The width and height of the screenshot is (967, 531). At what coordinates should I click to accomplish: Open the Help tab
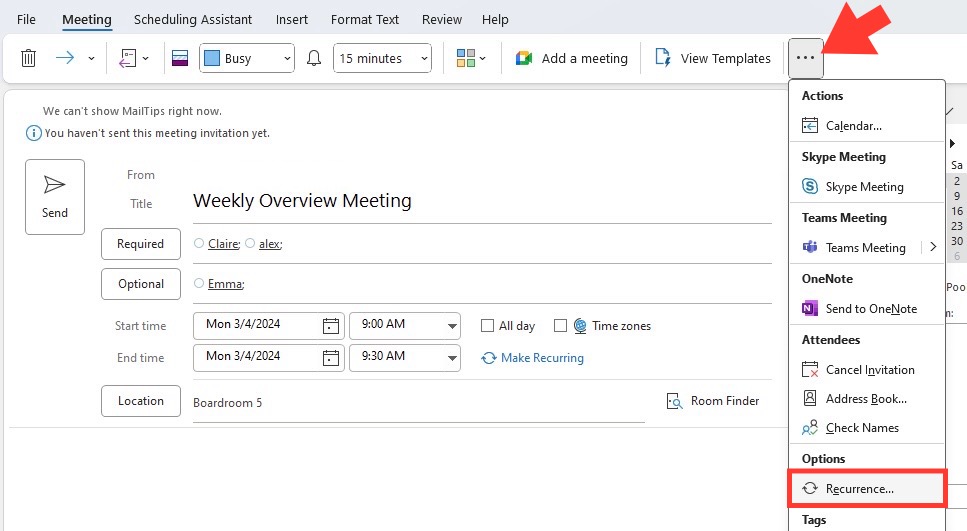click(x=495, y=20)
